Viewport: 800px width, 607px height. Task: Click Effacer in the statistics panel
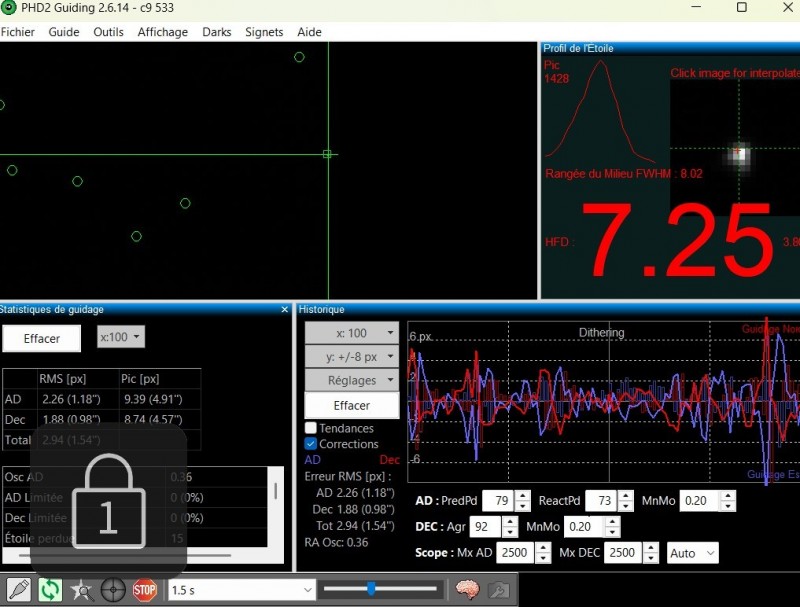(42, 338)
